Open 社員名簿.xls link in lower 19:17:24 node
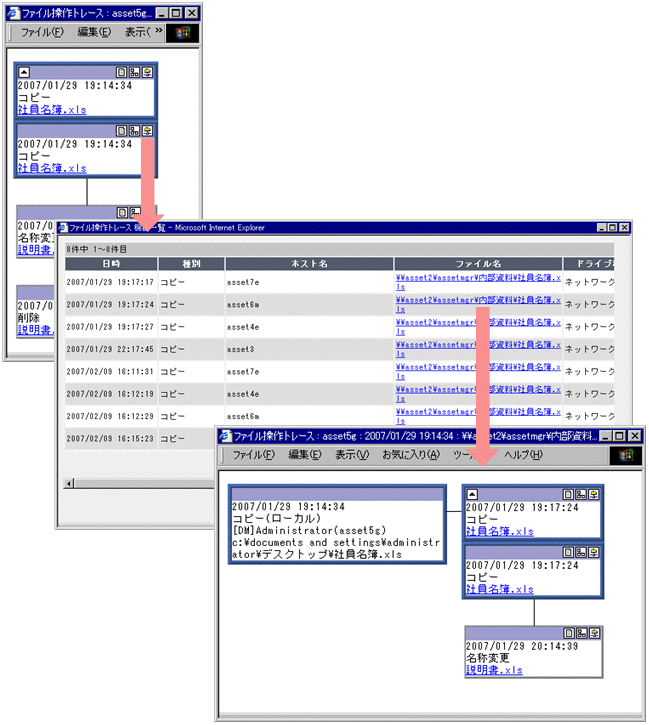 click(x=500, y=589)
